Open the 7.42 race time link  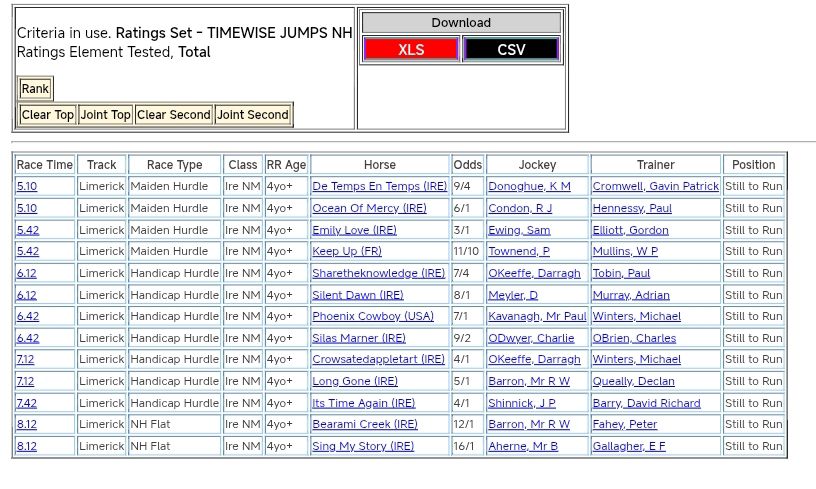(27, 404)
